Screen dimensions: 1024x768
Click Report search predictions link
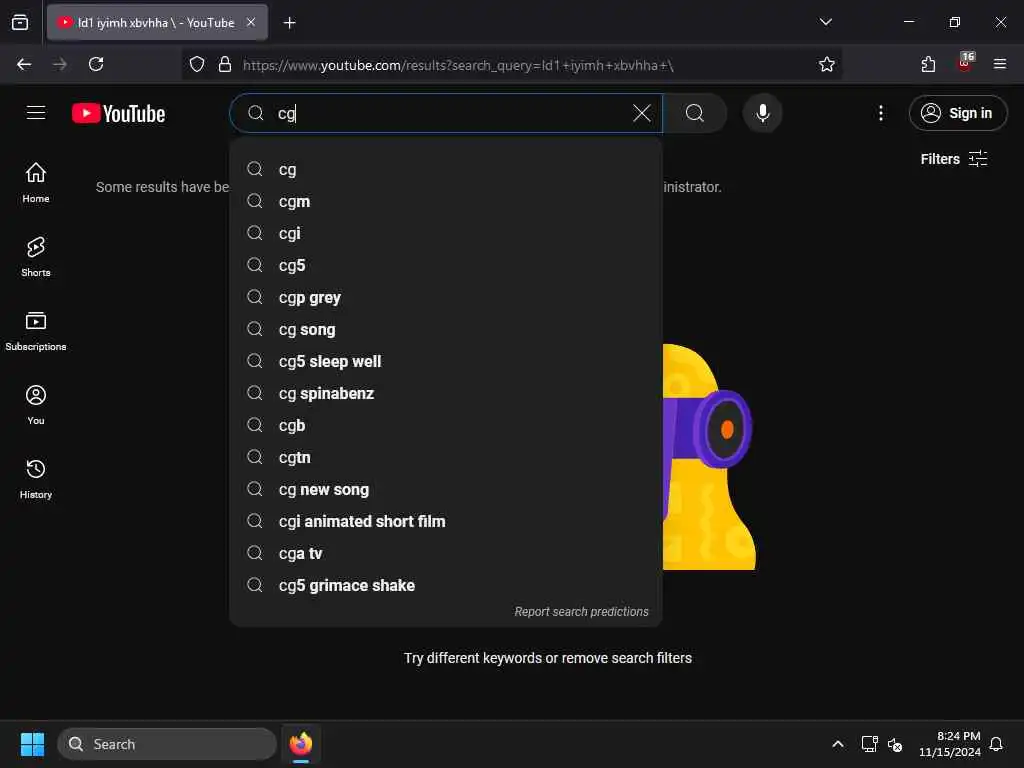pos(581,612)
